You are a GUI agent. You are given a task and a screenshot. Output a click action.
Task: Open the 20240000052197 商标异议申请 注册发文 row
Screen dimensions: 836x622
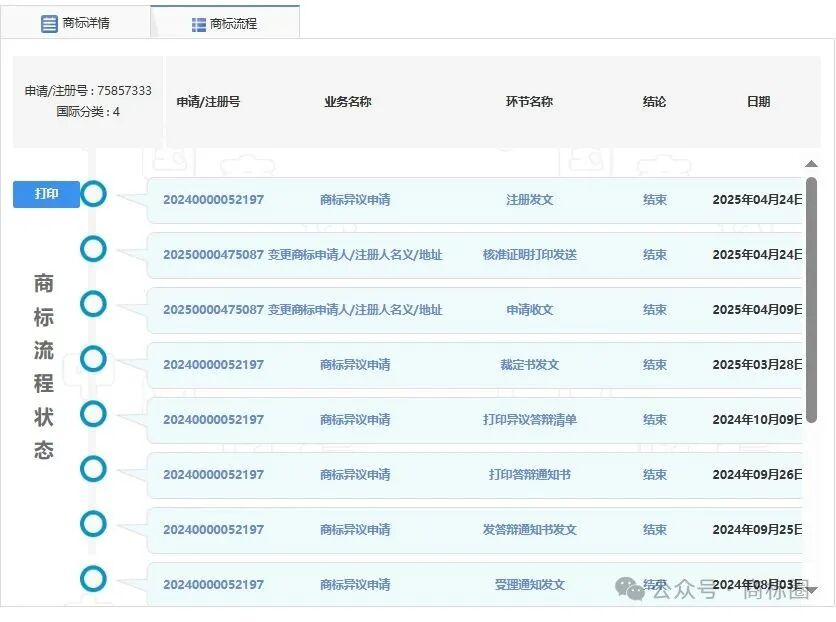click(x=480, y=199)
